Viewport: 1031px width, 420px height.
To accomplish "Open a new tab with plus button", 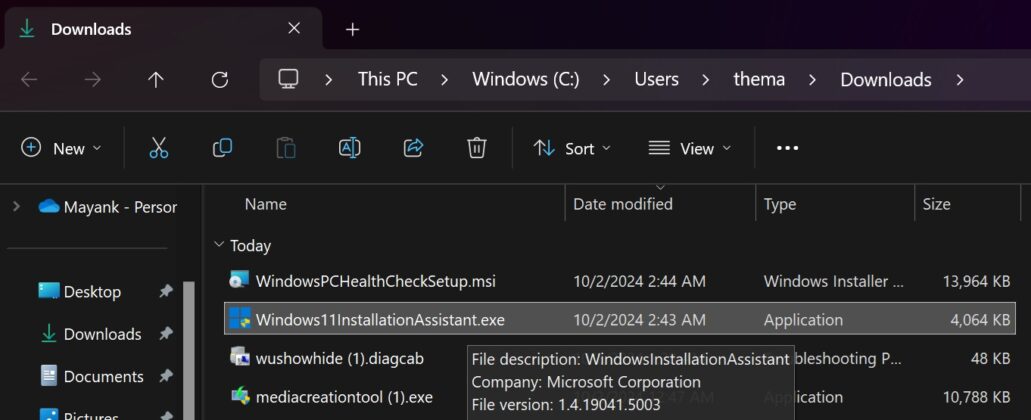I will click(x=352, y=29).
